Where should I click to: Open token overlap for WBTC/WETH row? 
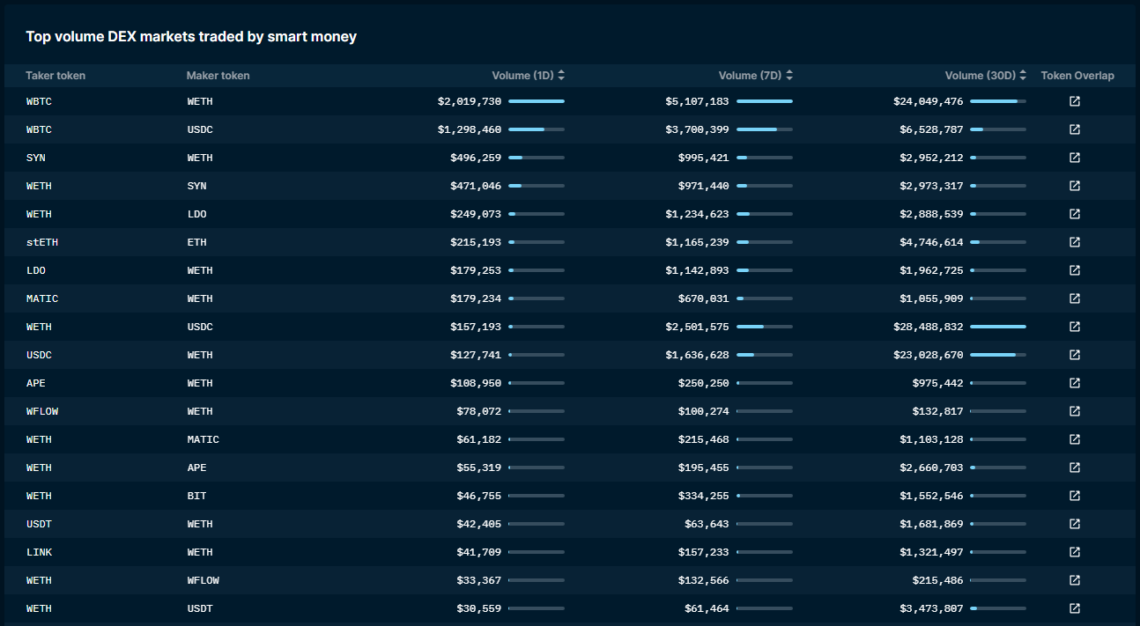pyautogui.click(x=1074, y=101)
